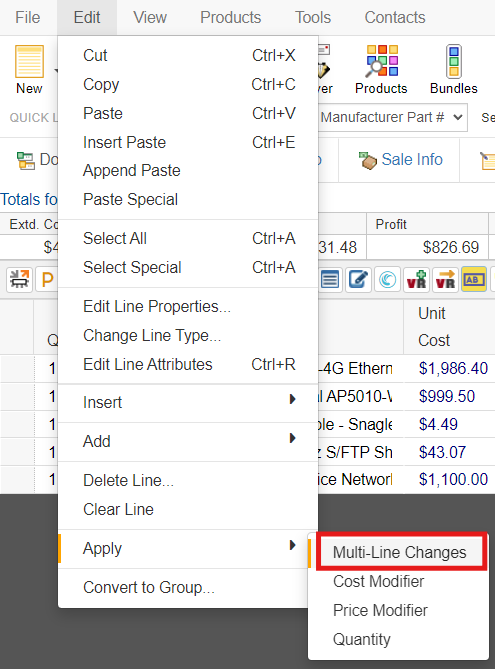Open the Manufacturer Part # dropdown
Image resolution: width=495 pixels, height=669 pixels.
pyautogui.click(x=393, y=117)
